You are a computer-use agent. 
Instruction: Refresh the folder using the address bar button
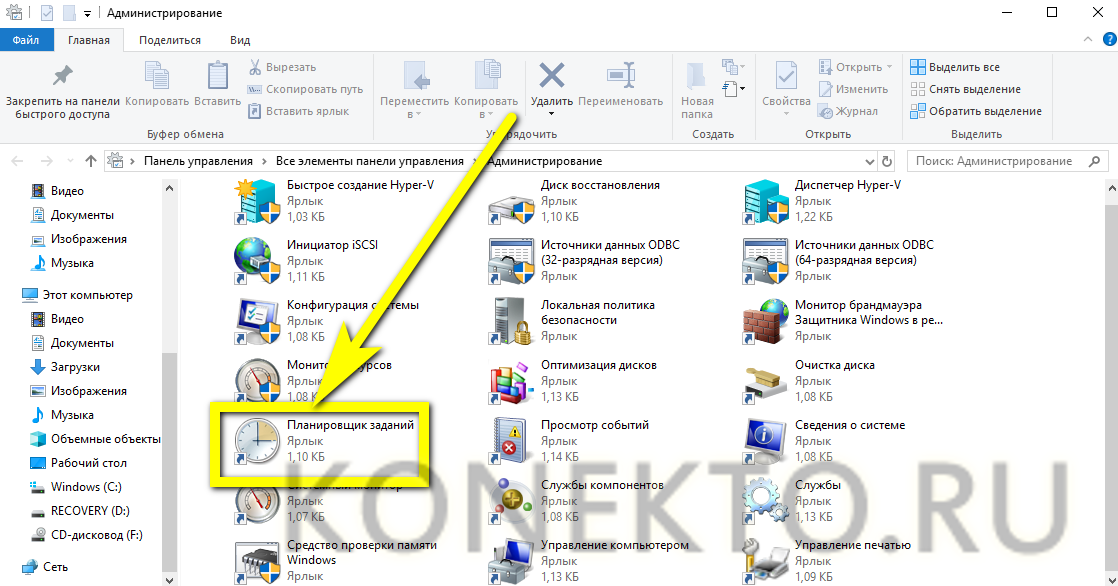(886, 161)
